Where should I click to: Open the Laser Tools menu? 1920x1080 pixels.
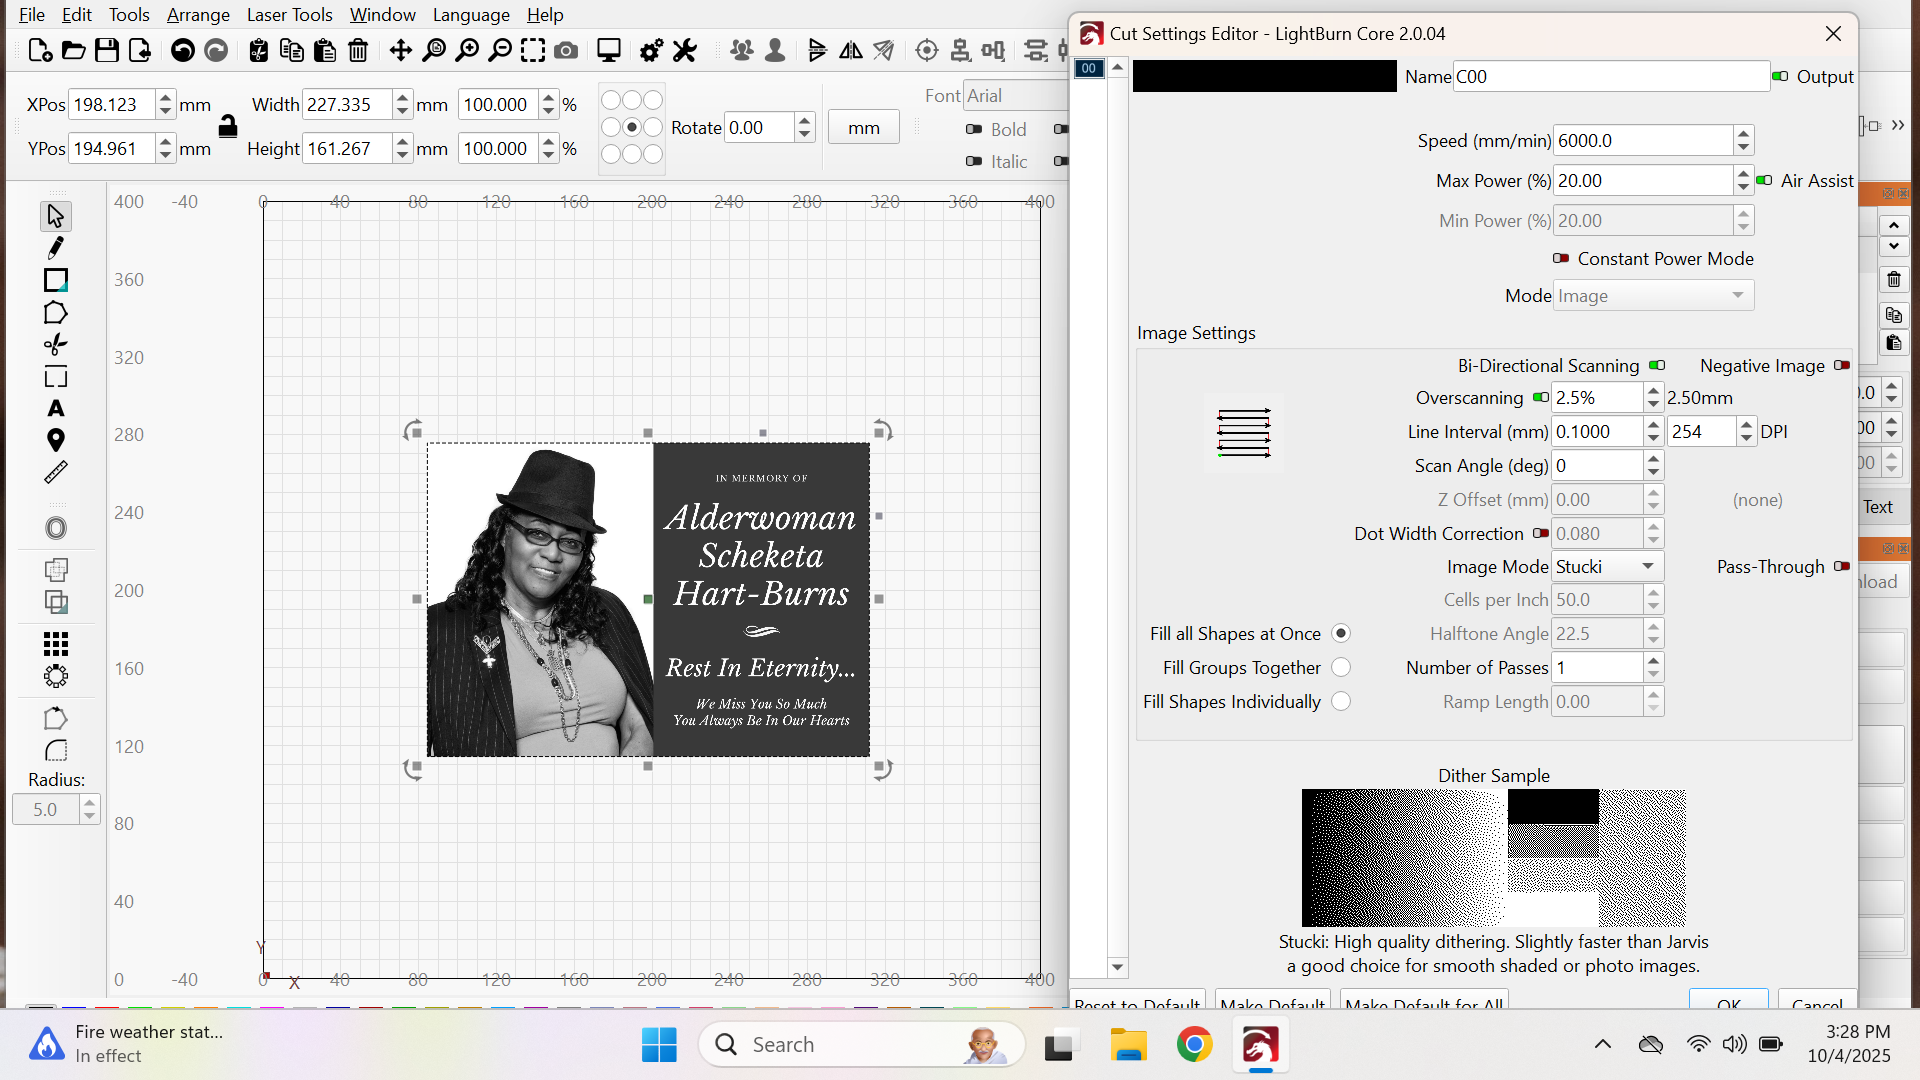coord(289,15)
